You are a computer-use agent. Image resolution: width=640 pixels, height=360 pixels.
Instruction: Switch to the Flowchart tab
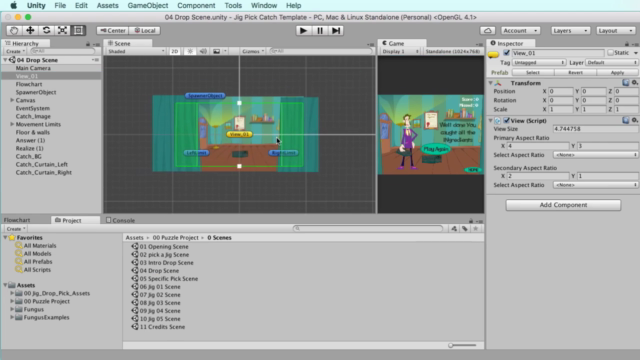17,220
